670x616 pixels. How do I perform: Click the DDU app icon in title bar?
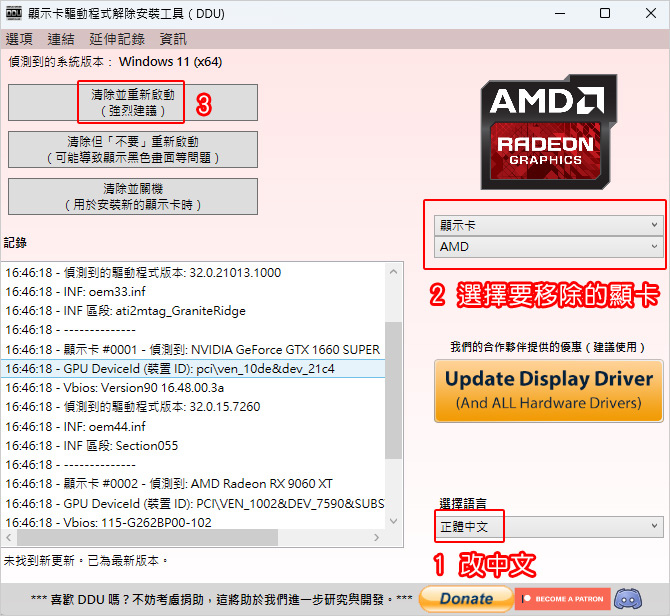[x=14, y=13]
